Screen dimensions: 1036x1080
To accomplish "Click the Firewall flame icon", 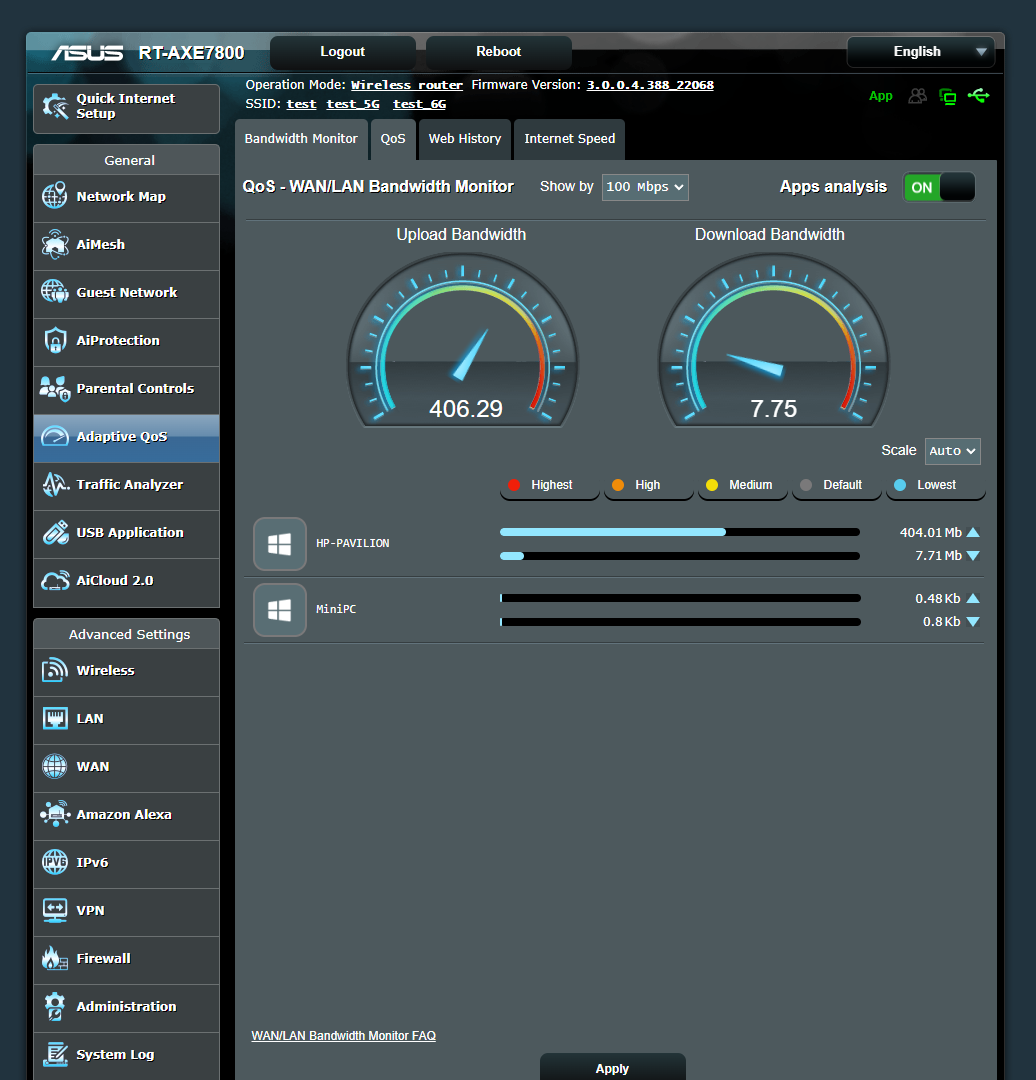I will (54, 958).
